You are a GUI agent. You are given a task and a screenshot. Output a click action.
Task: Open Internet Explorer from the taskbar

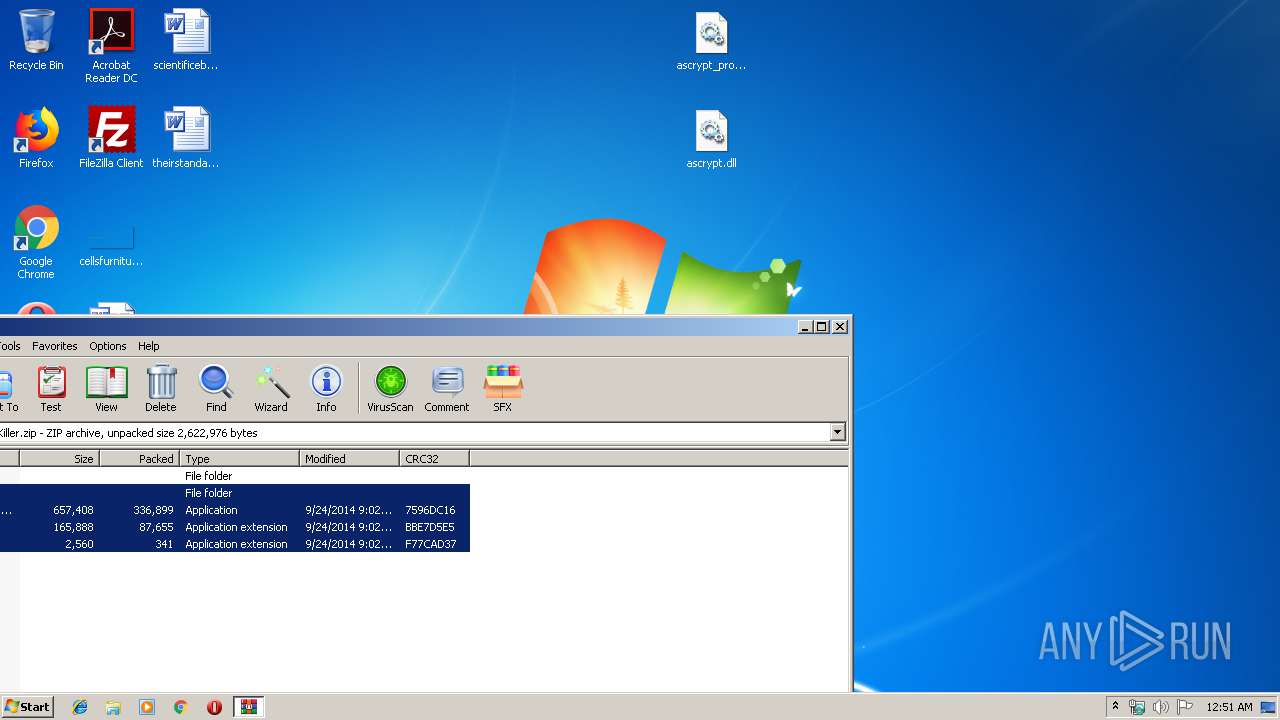tap(80, 707)
